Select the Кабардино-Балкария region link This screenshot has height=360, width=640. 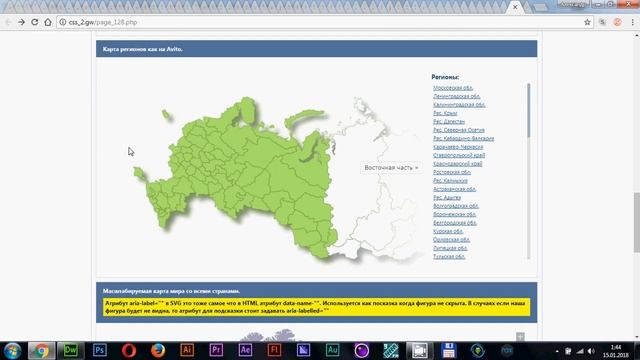pyautogui.click(x=463, y=138)
